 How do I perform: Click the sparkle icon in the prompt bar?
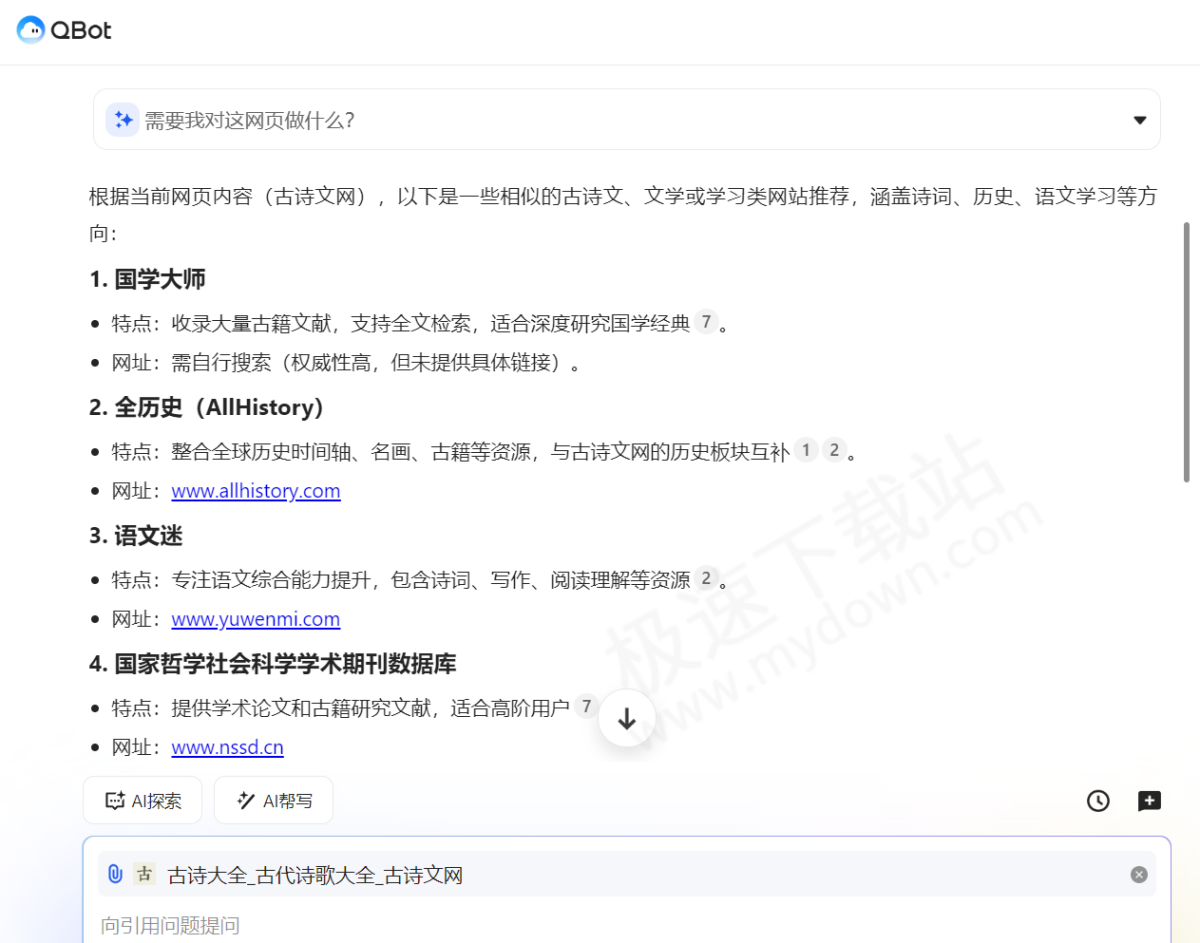122,119
